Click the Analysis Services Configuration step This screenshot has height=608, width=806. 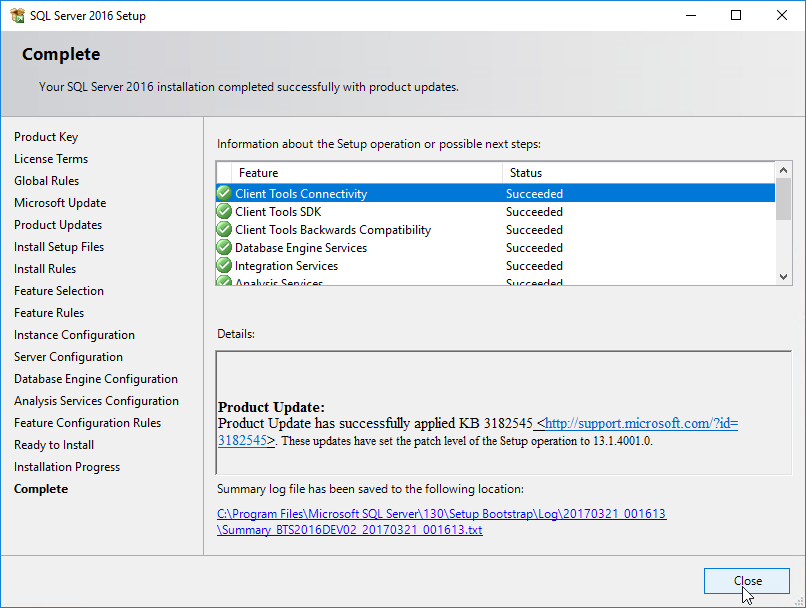[x=97, y=401]
